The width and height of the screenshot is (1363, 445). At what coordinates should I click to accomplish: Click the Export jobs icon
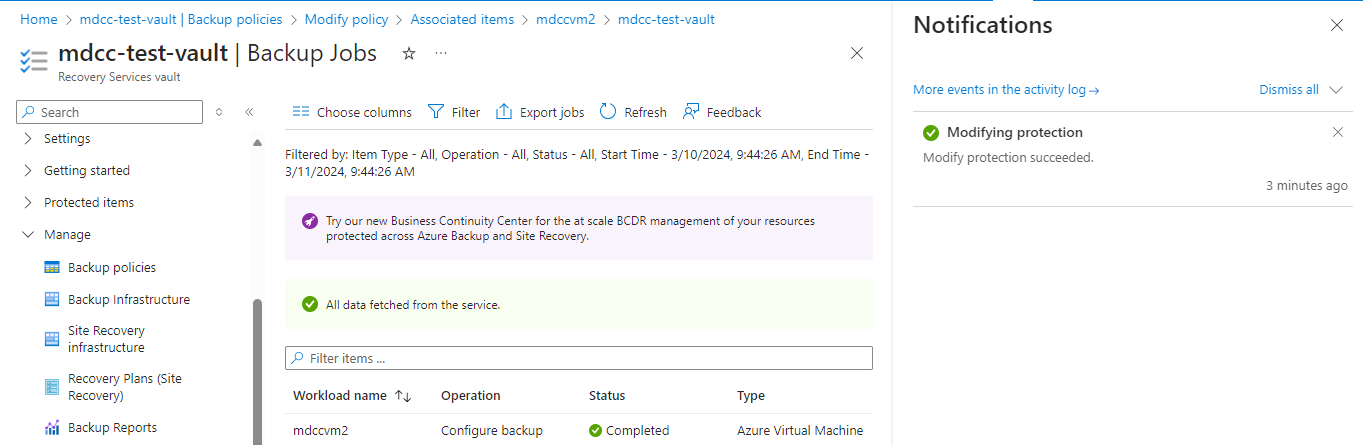[504, 112]
